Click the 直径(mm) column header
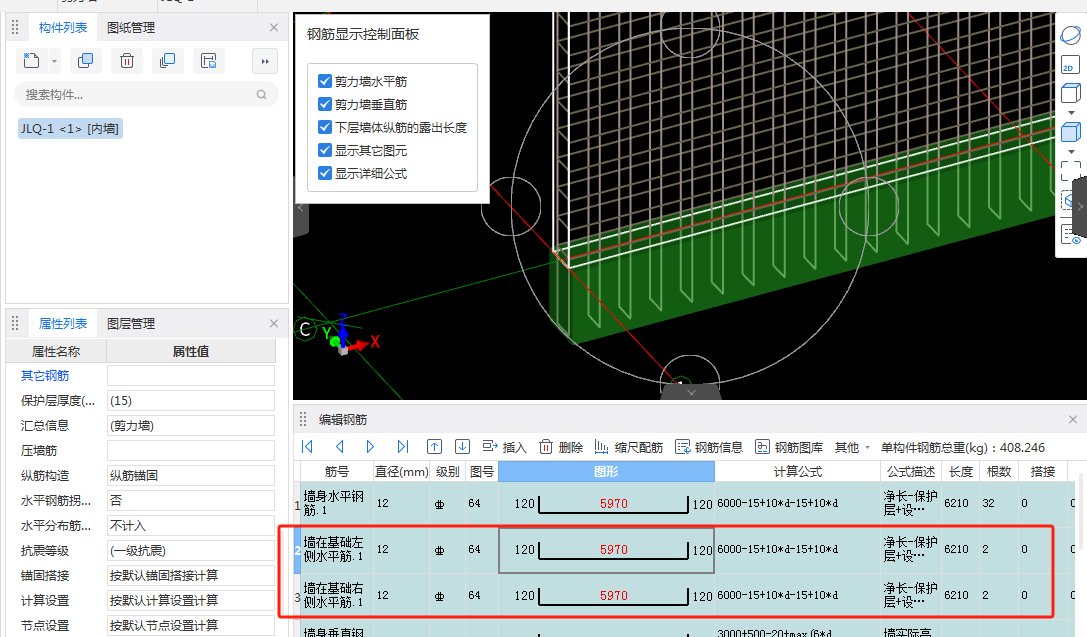Viewport: 1087px width, 637px height. coord(401,471)
